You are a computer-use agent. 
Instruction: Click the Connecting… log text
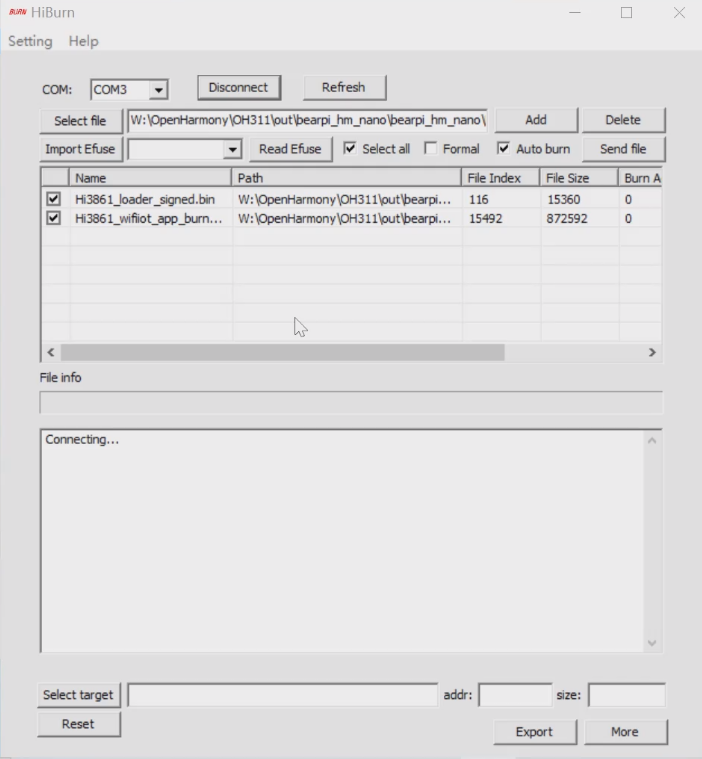coord(82,440)
